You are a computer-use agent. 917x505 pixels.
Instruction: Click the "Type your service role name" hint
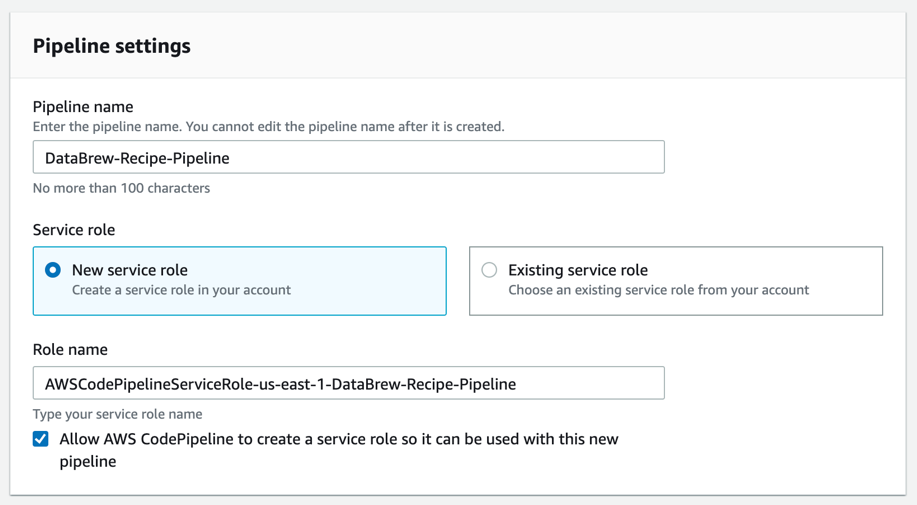click(x=117, y=414)
